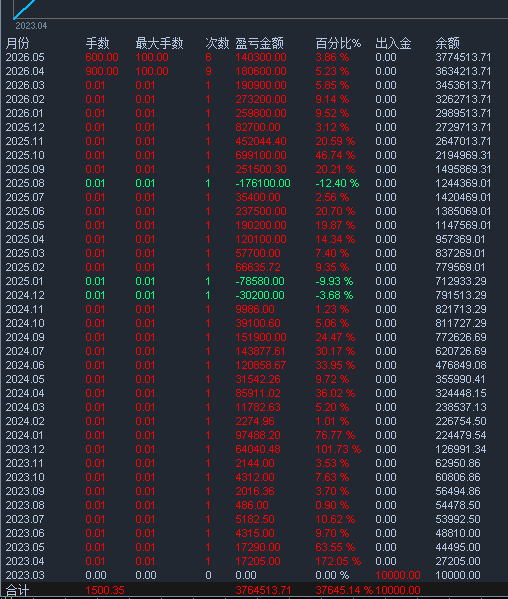Click the 盈亏金额 column header
508x599 pixels.
coord(259,43)
